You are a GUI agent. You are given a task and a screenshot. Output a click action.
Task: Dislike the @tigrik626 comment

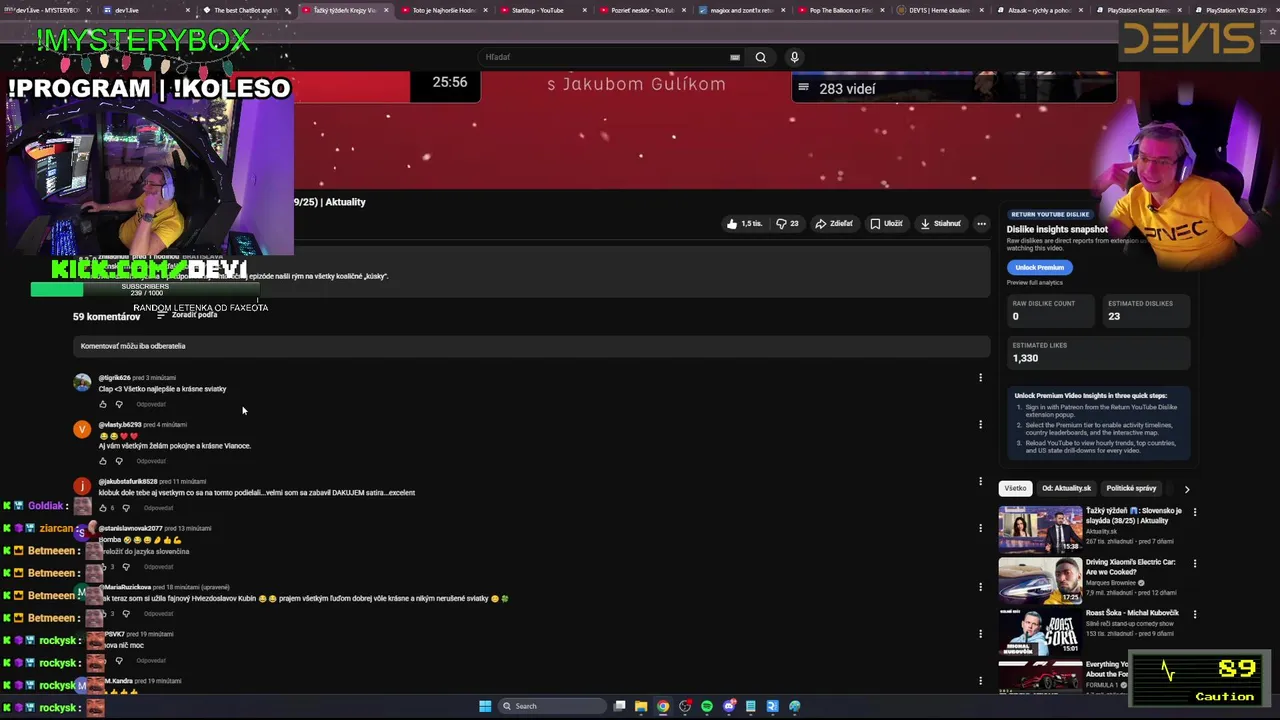(x=119, y=404)
